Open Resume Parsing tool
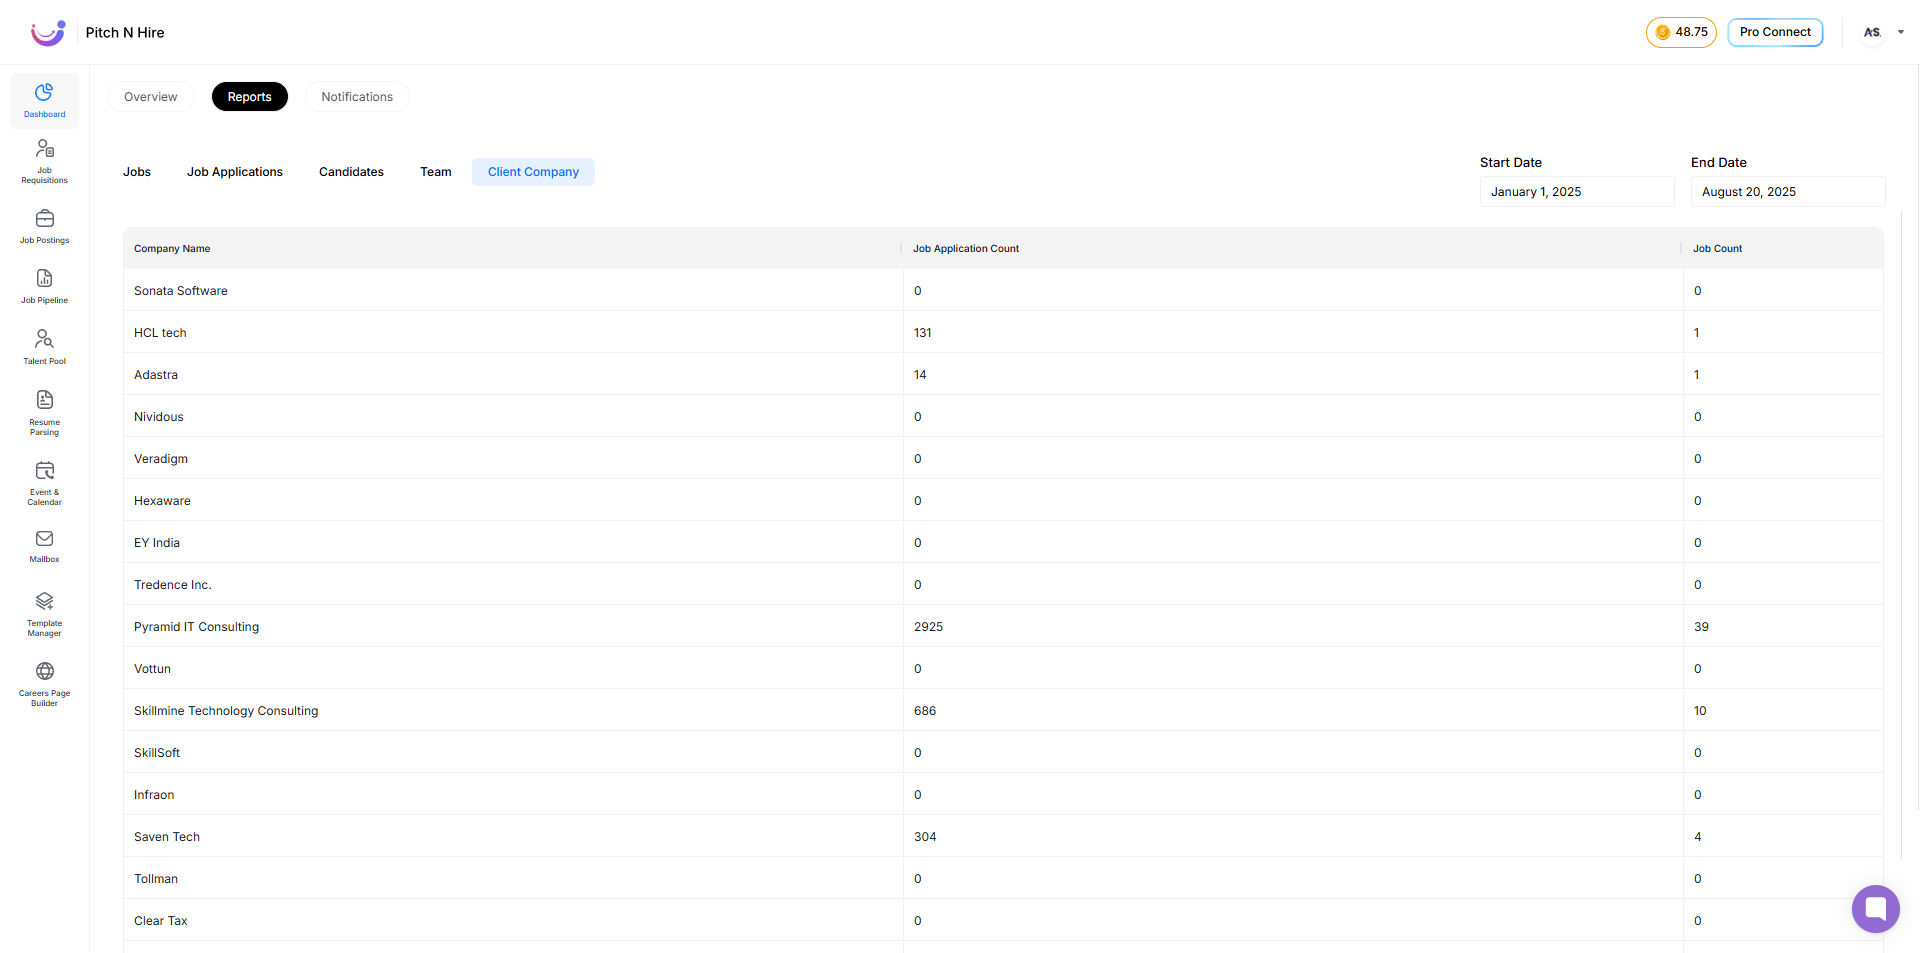This screenshot has width=1920, height=953. click(44, 412)
